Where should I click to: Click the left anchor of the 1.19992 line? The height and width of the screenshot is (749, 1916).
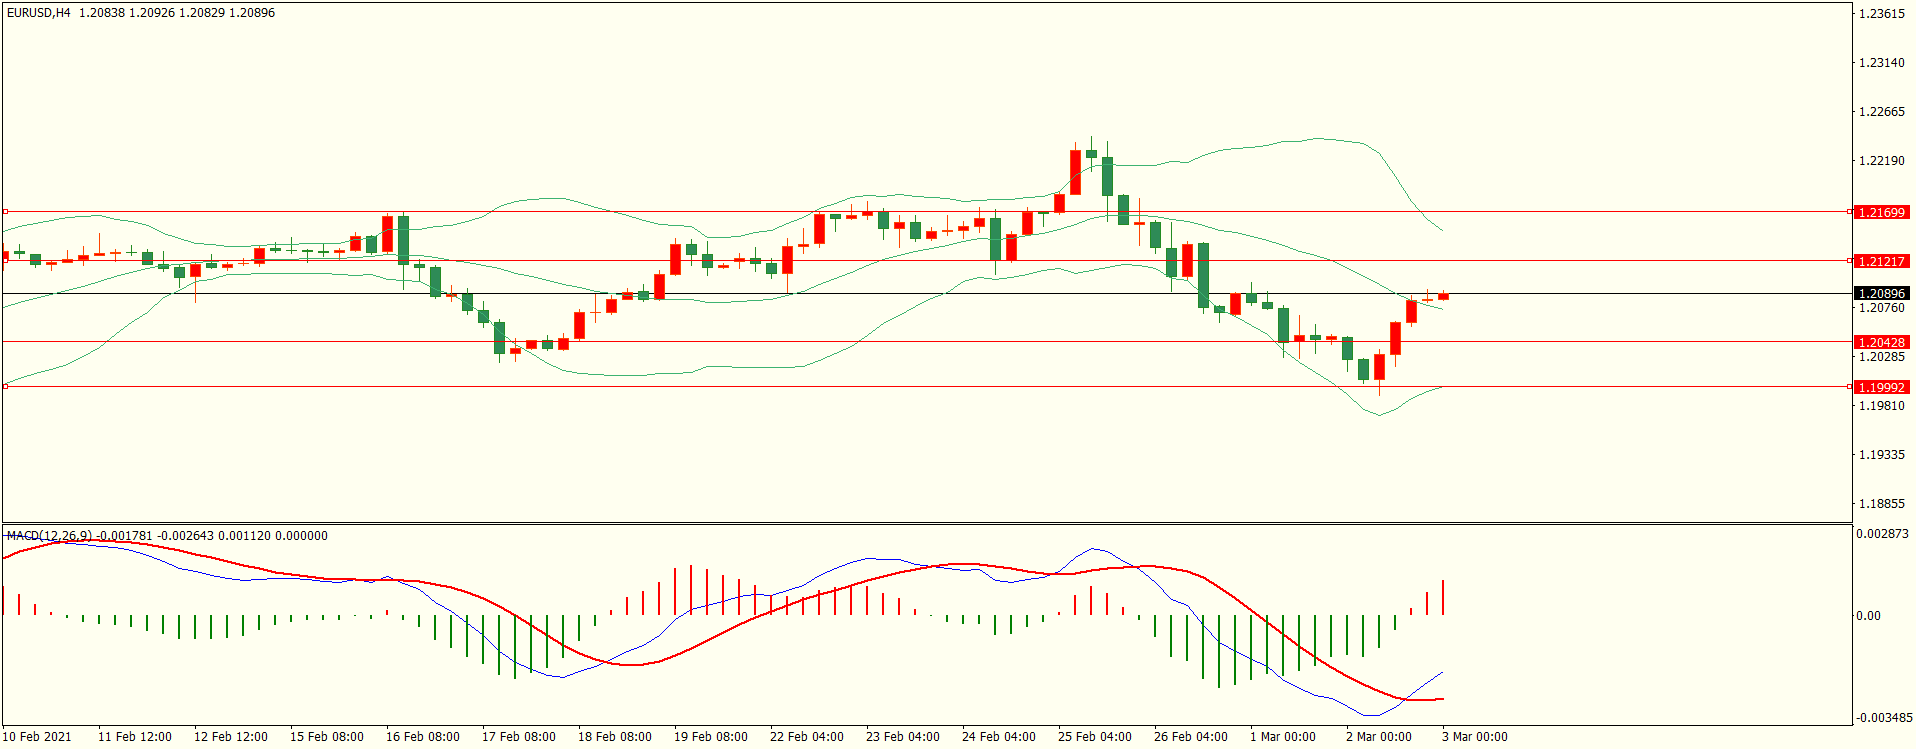tap(5, 386)
